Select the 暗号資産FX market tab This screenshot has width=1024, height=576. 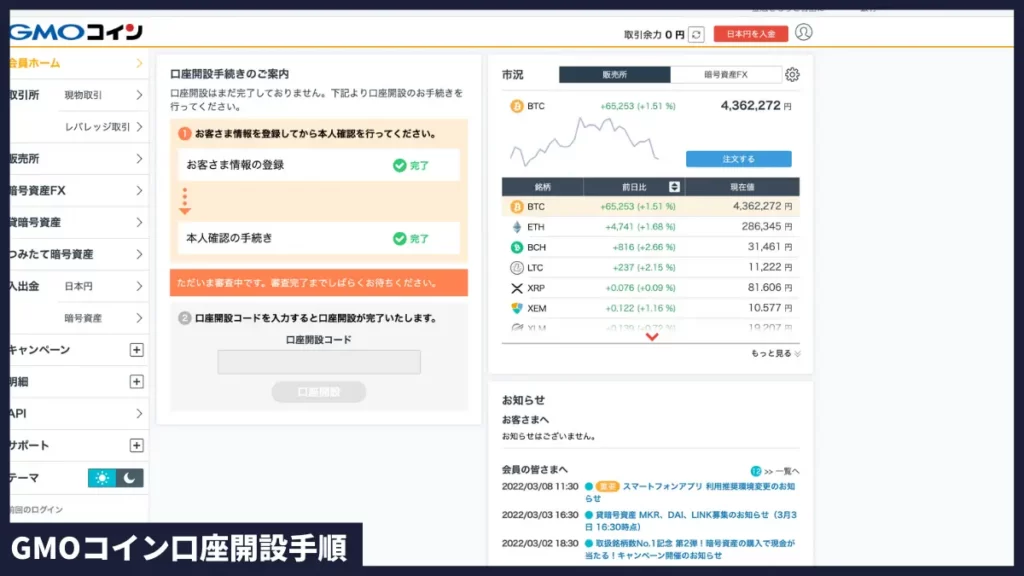click(726, 74)
